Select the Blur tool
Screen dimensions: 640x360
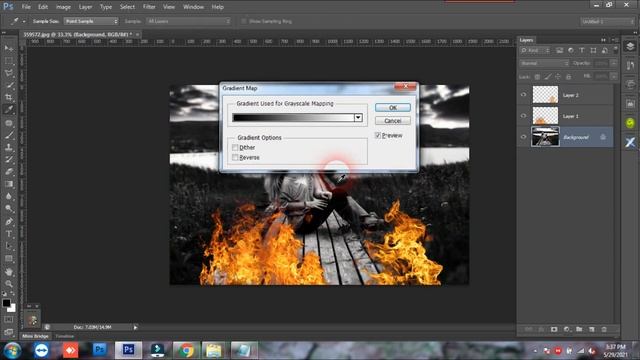(x=9, y=196)
